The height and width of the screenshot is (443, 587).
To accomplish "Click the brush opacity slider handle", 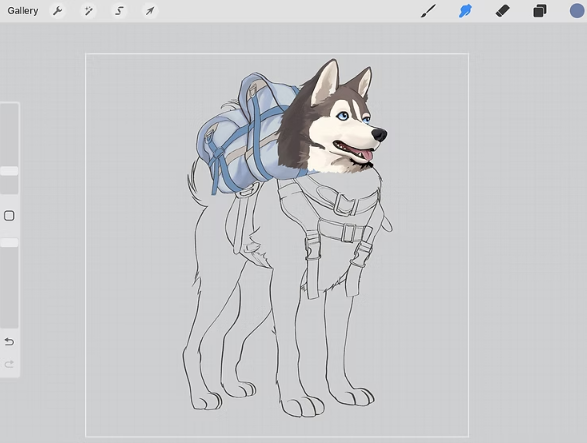I will coord(9,243).
